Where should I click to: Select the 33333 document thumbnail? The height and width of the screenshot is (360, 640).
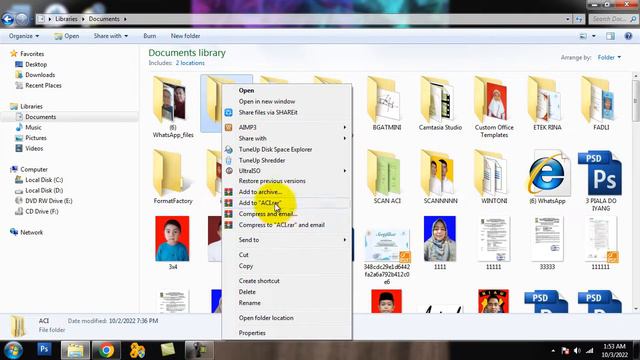tap(547, 243)
